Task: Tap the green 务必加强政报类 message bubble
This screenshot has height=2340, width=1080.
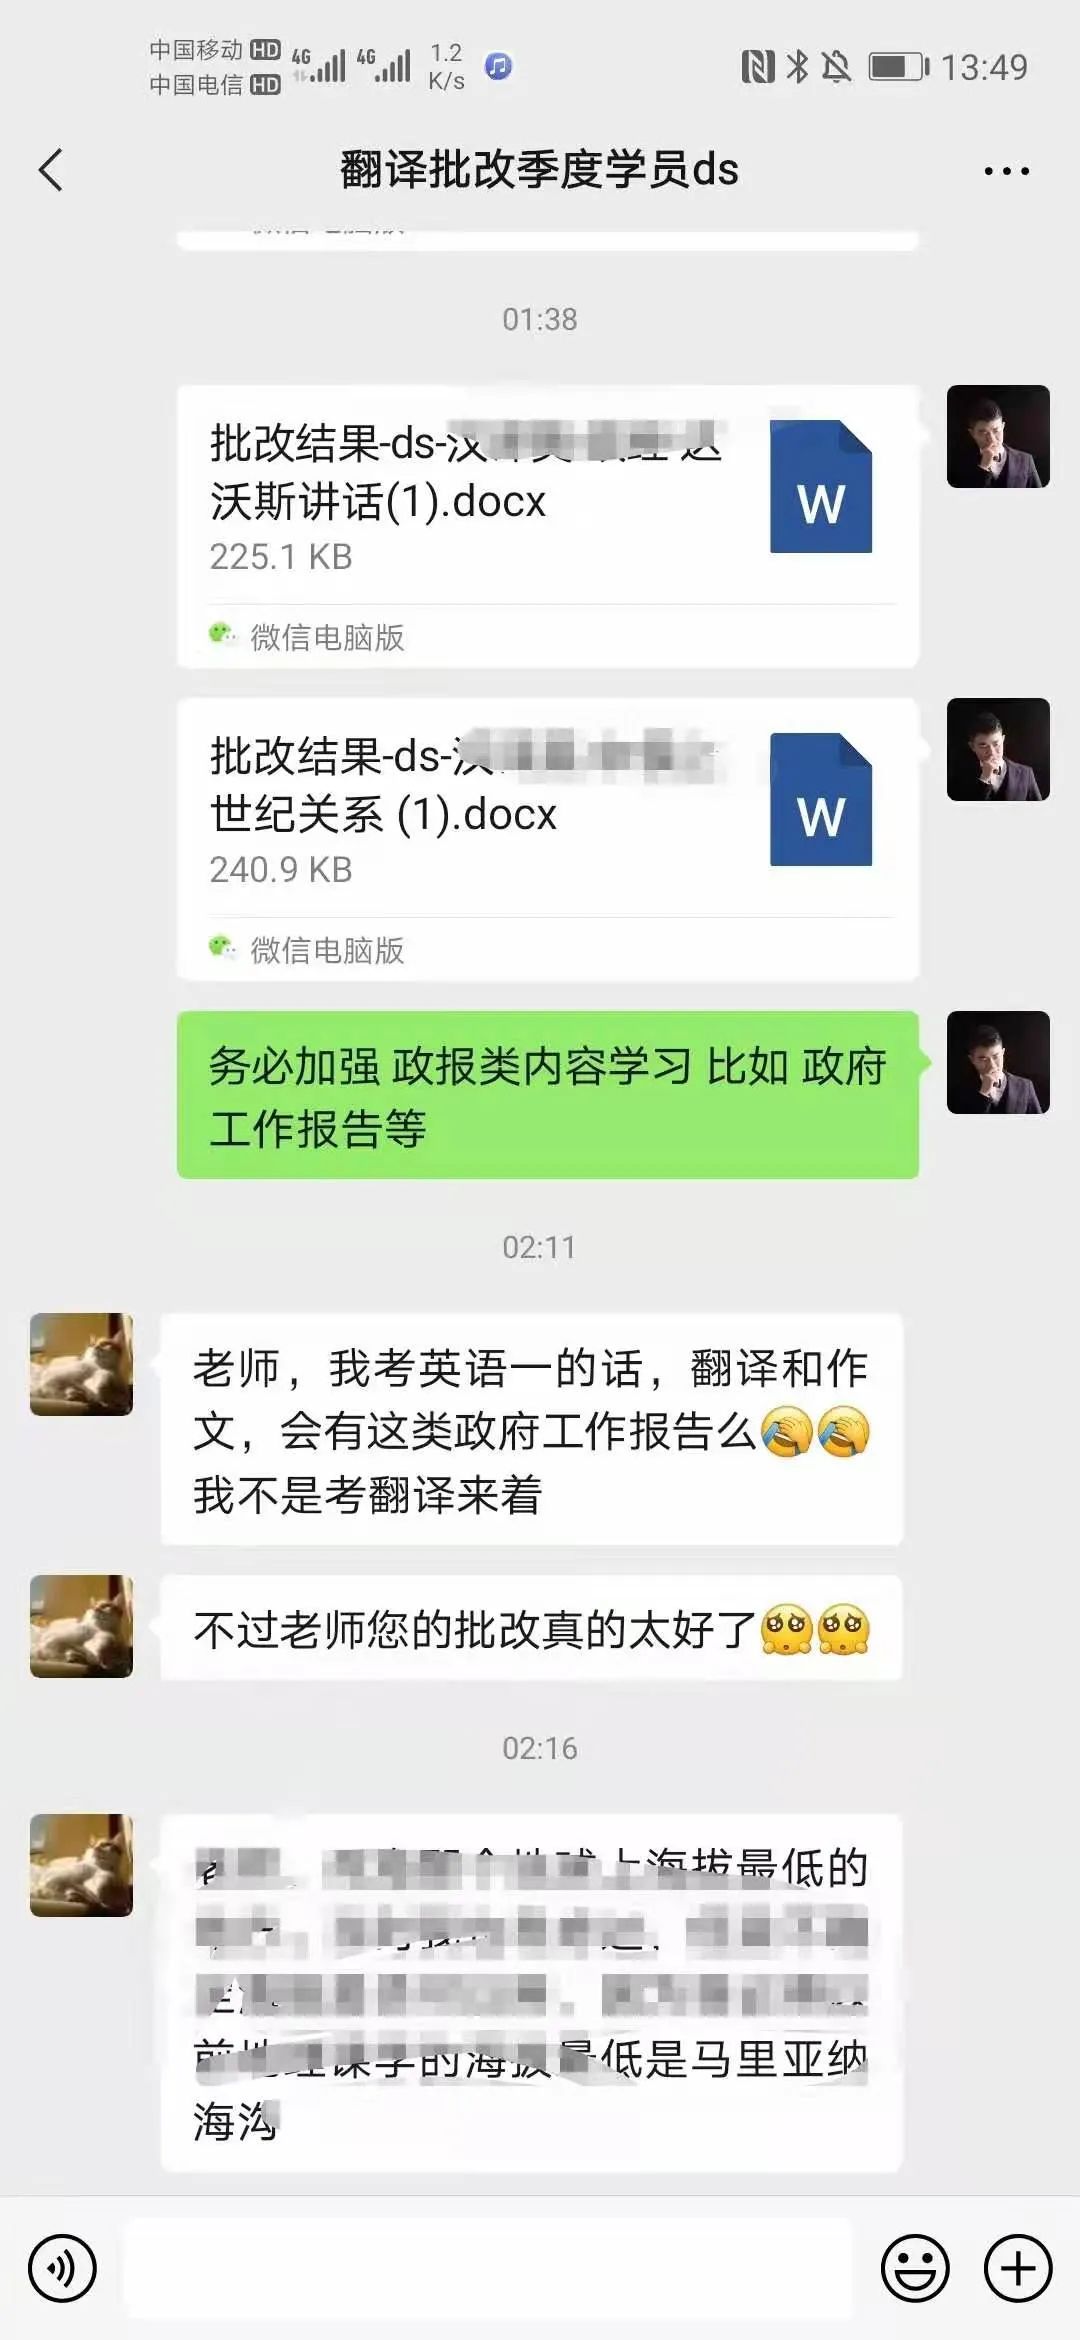Action: click(547, 1095)
